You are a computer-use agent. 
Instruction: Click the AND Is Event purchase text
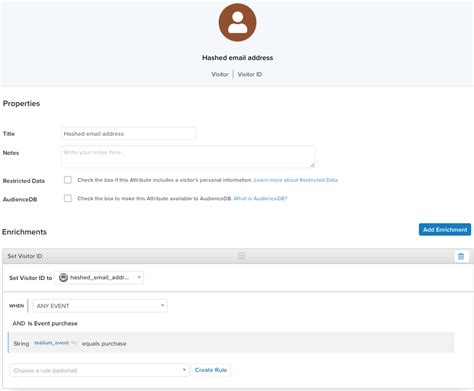(x=45, y=323)
